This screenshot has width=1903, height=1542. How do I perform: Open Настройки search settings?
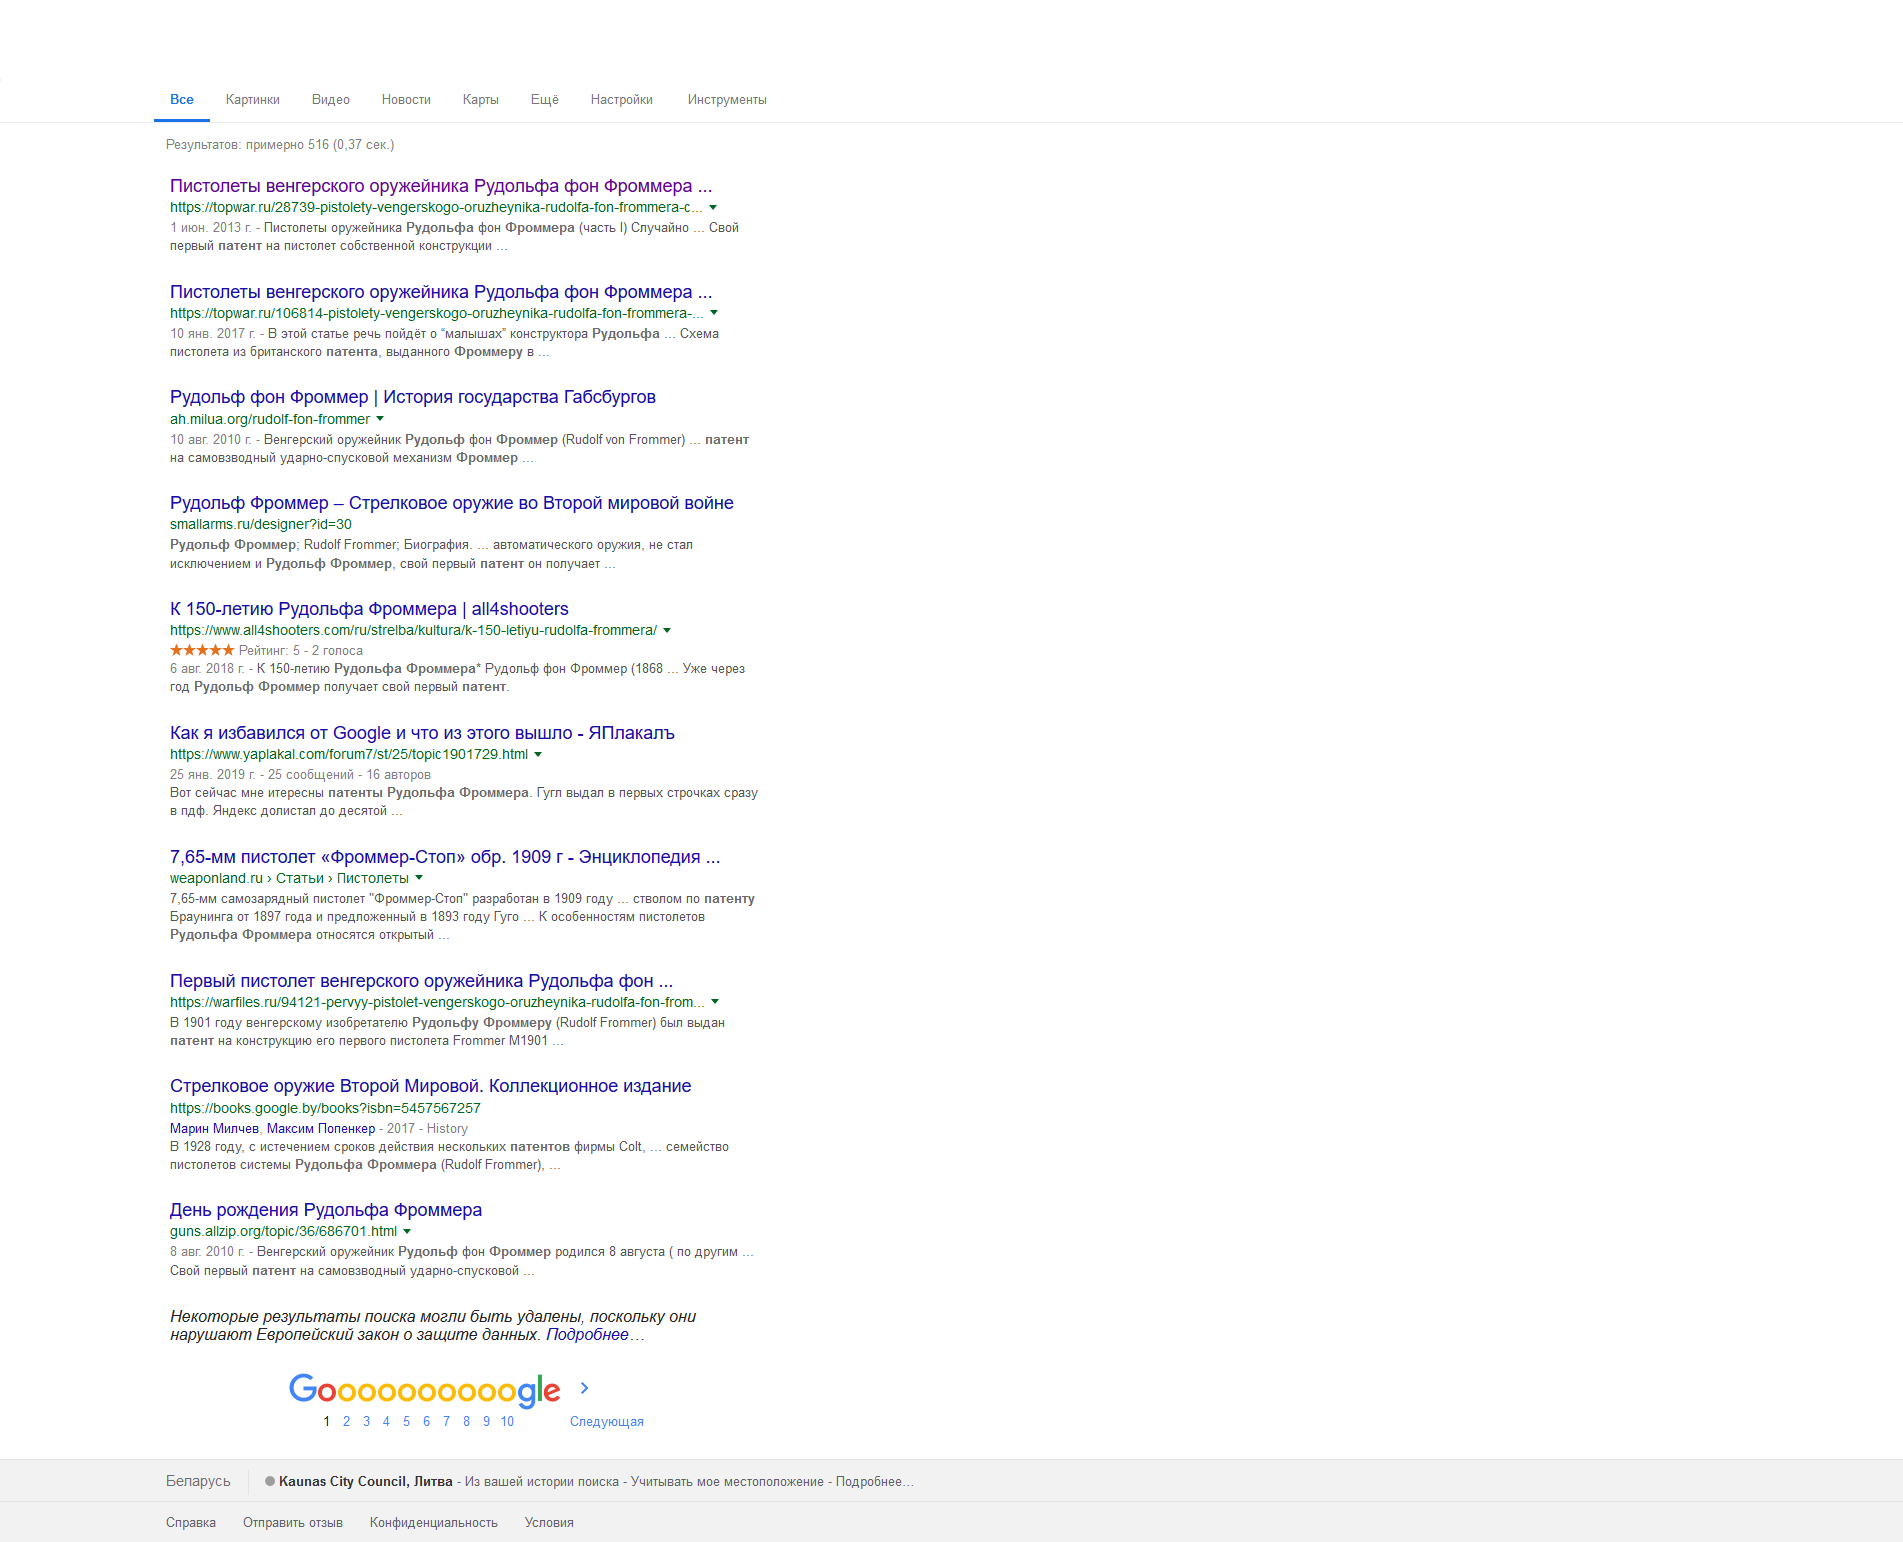621,100
